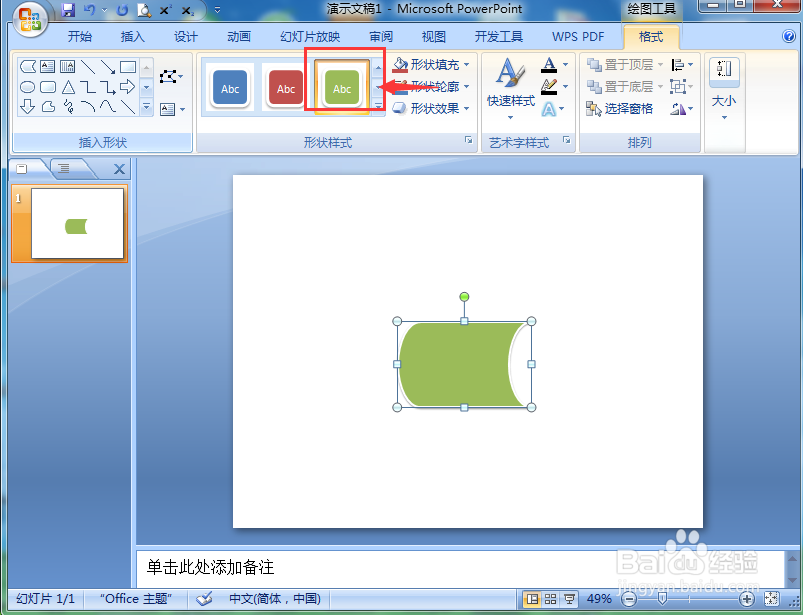Image resolution: width=803 pixels, height=615 pixels.
Task: Switch to the 动画 tab
Action: tap(239, 36)
